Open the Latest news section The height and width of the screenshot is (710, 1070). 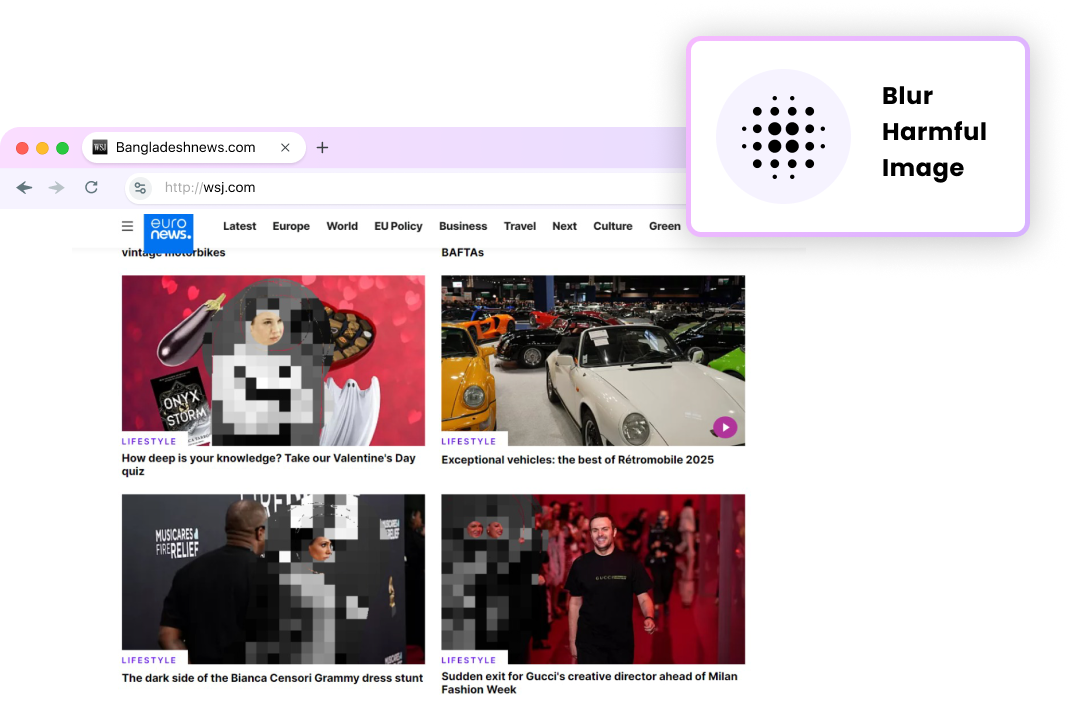pos(239,226)
